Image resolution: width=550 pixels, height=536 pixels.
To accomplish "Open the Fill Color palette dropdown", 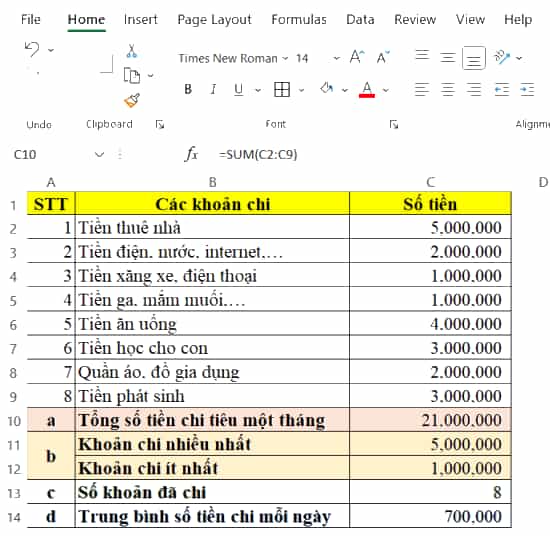I will [x=345, y=91].
